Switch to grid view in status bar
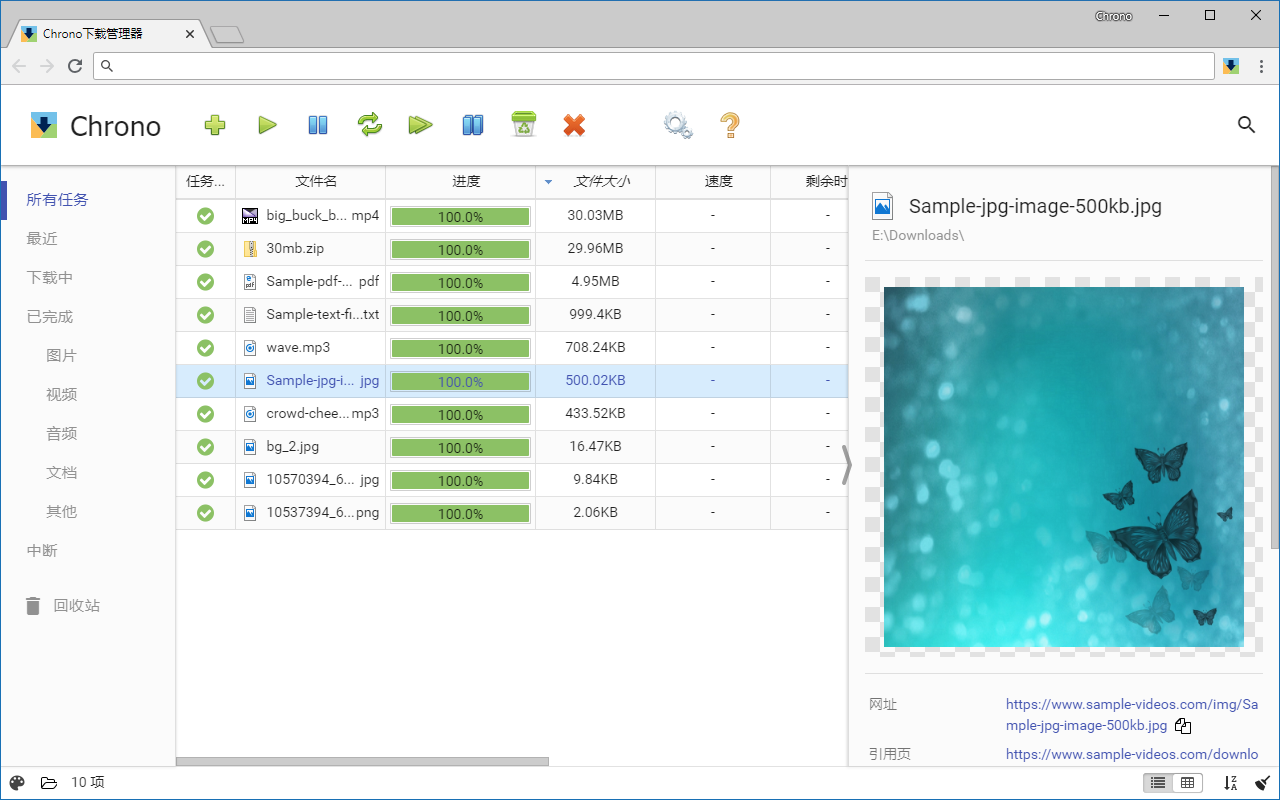The width and height of the screenshot is (1280, 800). [x=1187, y=783]
